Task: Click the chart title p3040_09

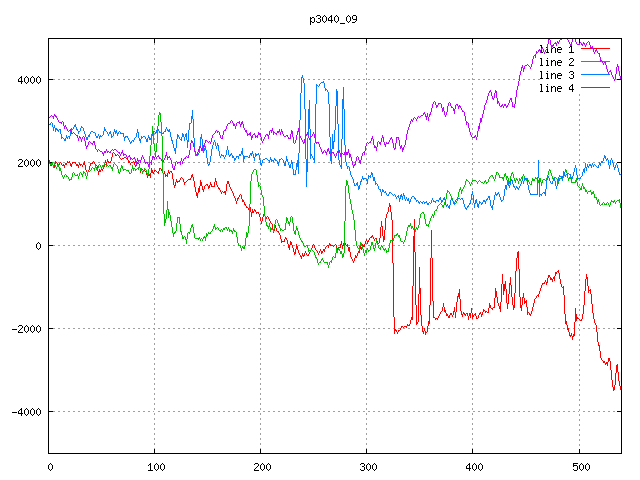Action: [333, 19]
